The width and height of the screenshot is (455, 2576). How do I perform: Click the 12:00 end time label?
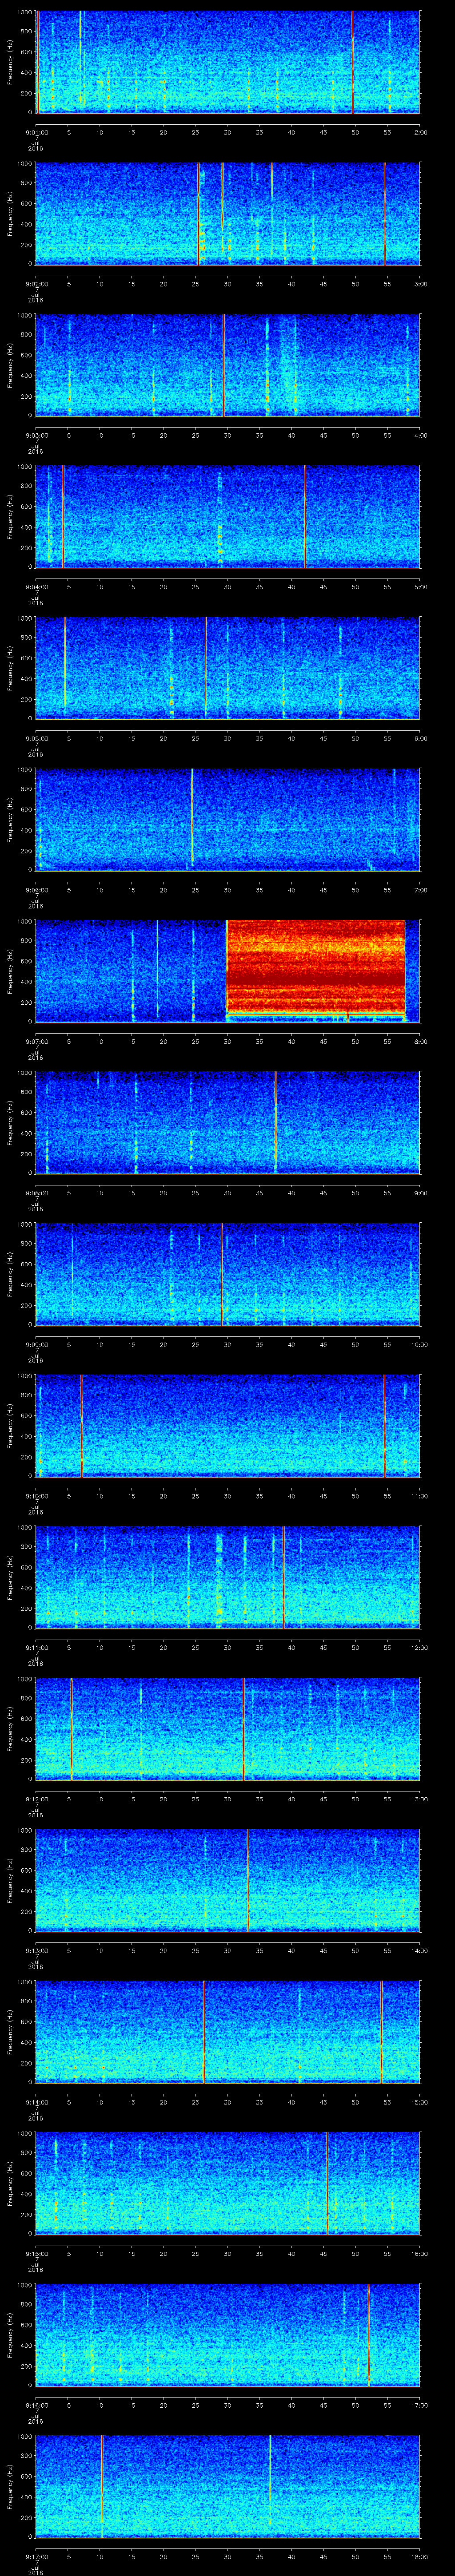[x=420, y=1647]
